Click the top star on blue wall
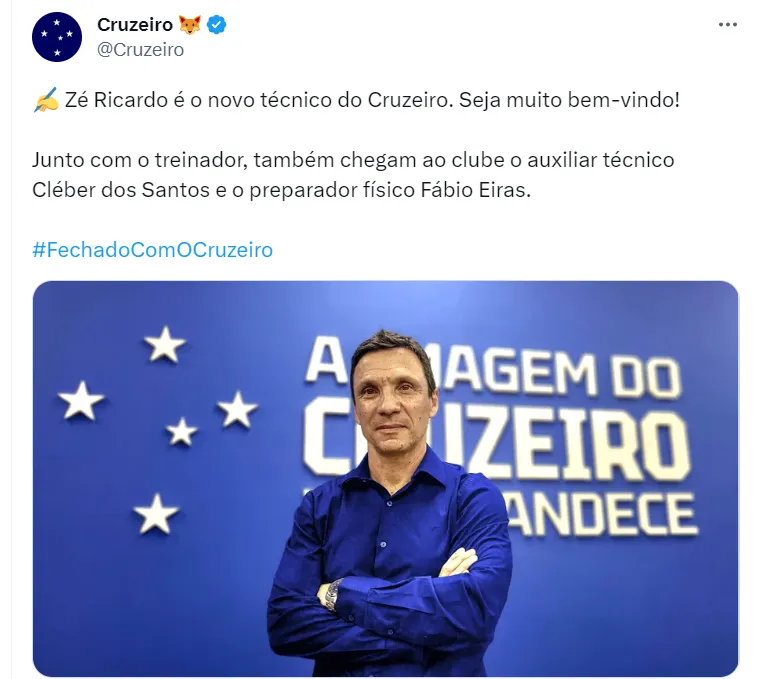Image resolution: width=757 pixels, height=679 pixels. pyautogui.click(x=165, y=344)
